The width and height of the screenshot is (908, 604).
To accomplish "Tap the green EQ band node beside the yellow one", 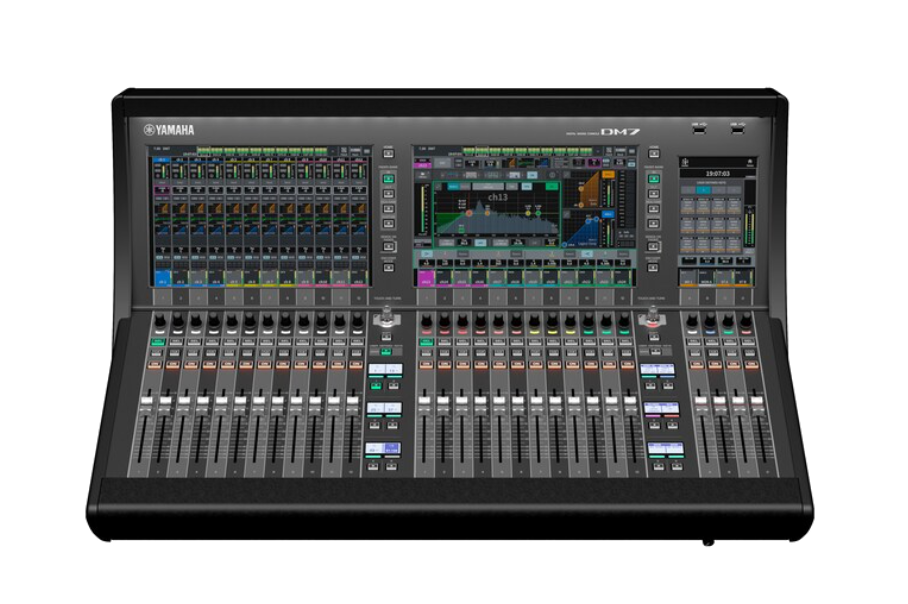I will click(x=539, y=213).
